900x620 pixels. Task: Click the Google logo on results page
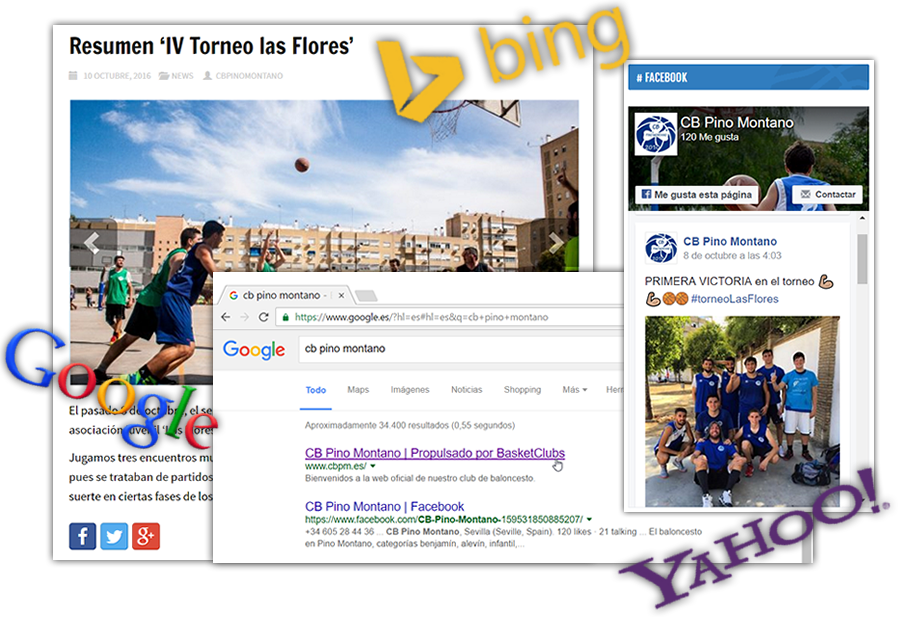pyautogui.click(x=254, y=349)
